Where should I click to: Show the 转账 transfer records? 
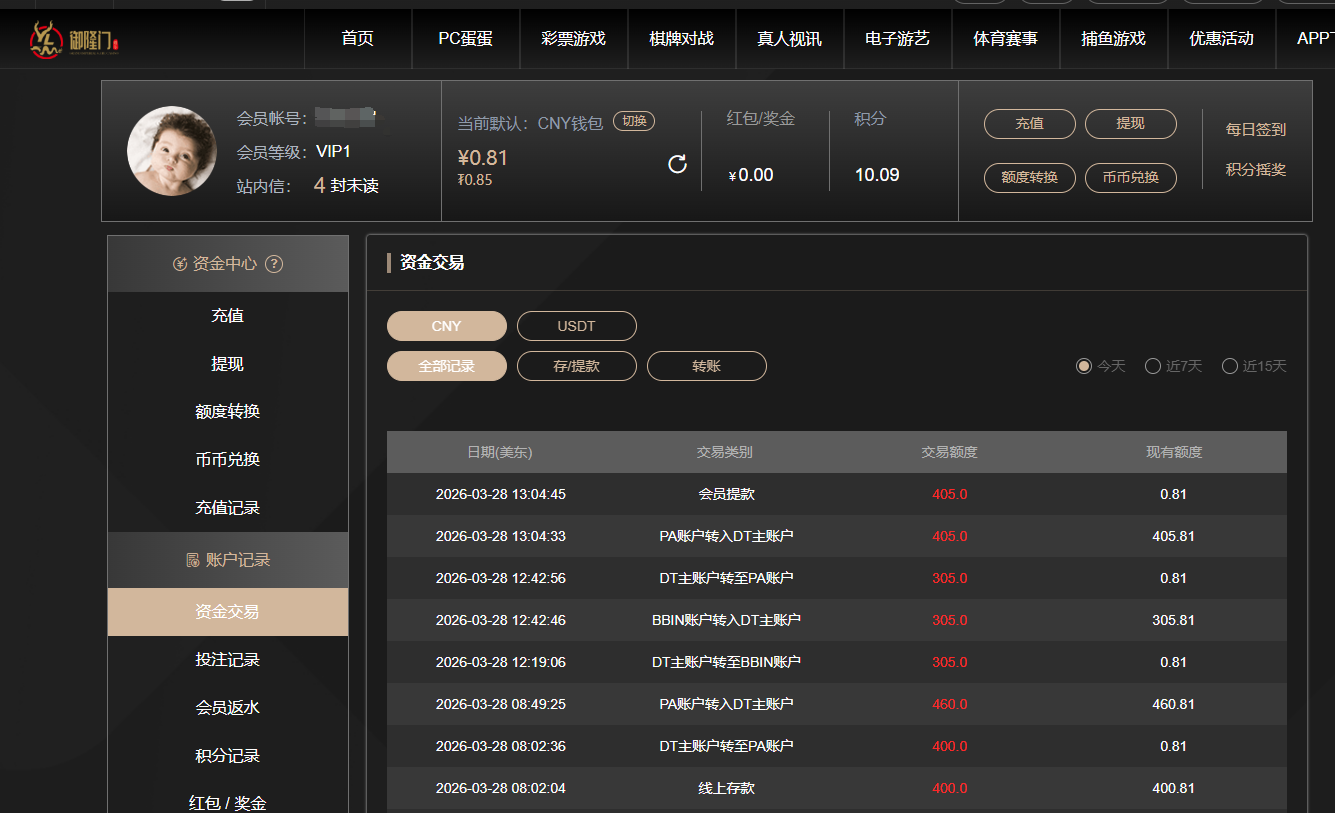coord(706,366)
